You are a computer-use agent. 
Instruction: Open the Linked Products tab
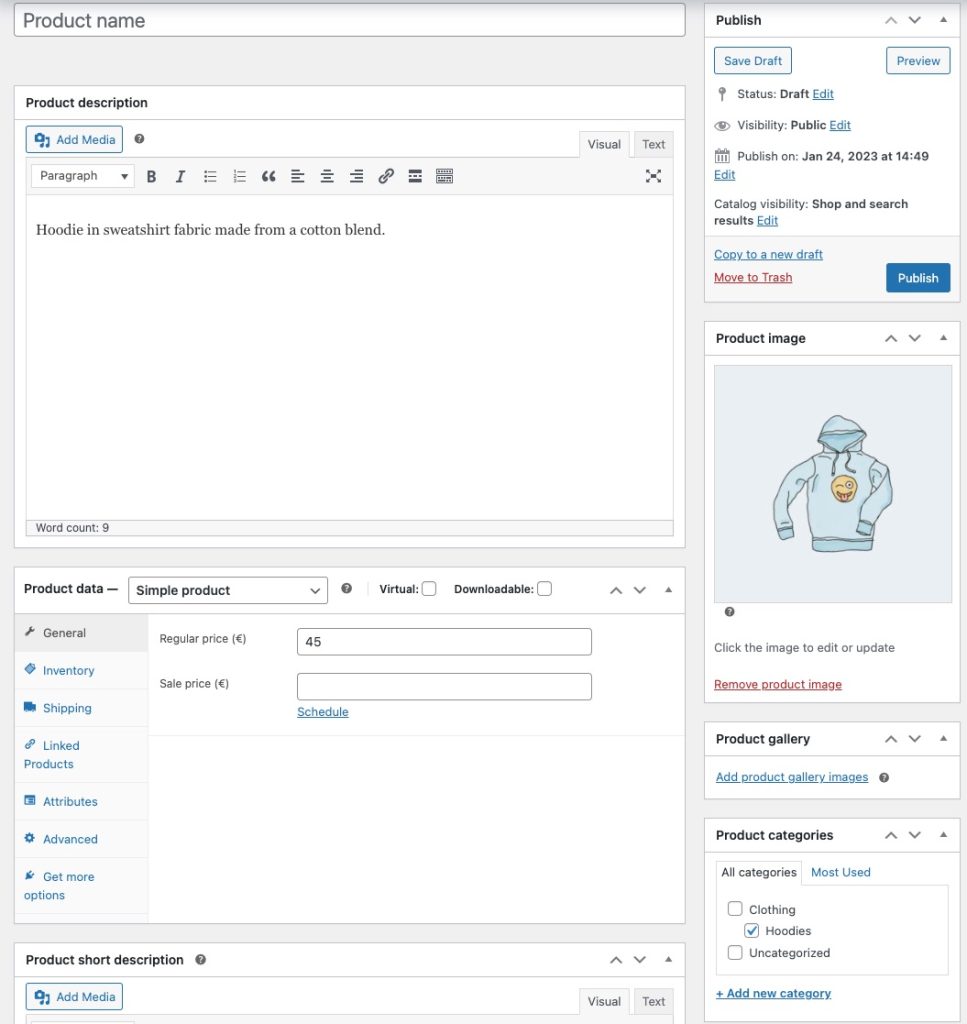click(82, 755)
